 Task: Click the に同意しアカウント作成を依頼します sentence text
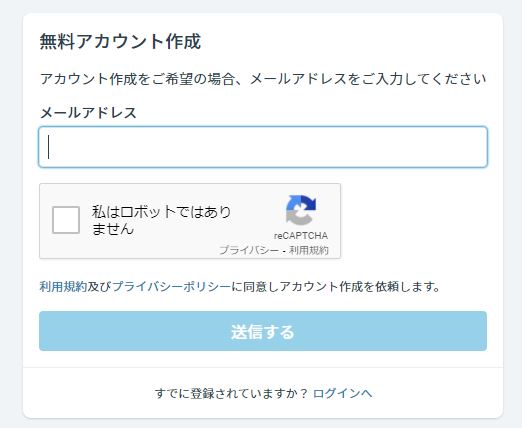pyautogui.click(x=335, y=286)
